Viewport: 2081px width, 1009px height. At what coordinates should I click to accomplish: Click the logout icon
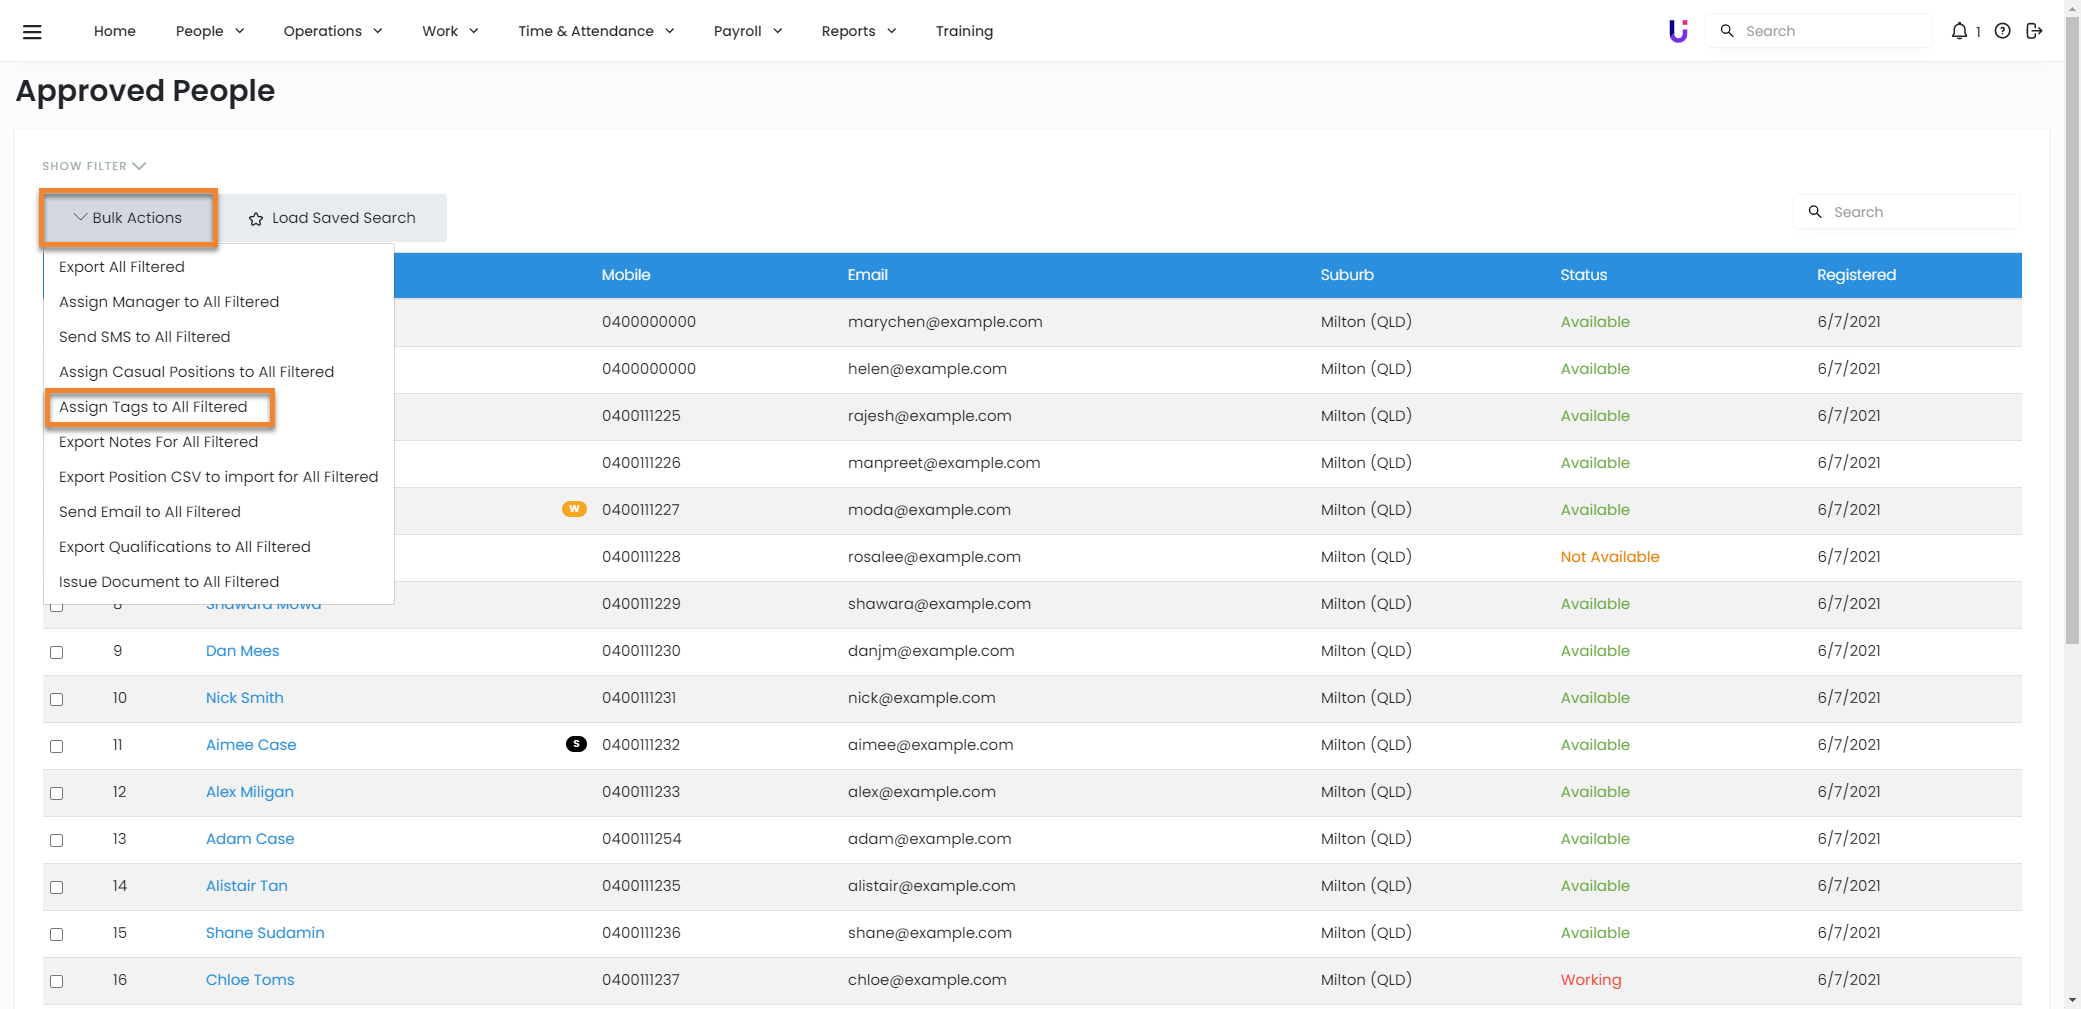(2034, 31)
